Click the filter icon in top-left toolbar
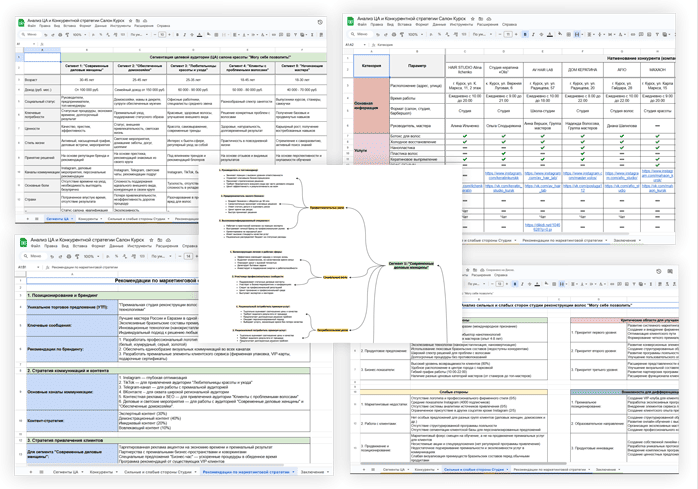The height and width of the screenshot is (489, 698). click(x=295, y=35)
